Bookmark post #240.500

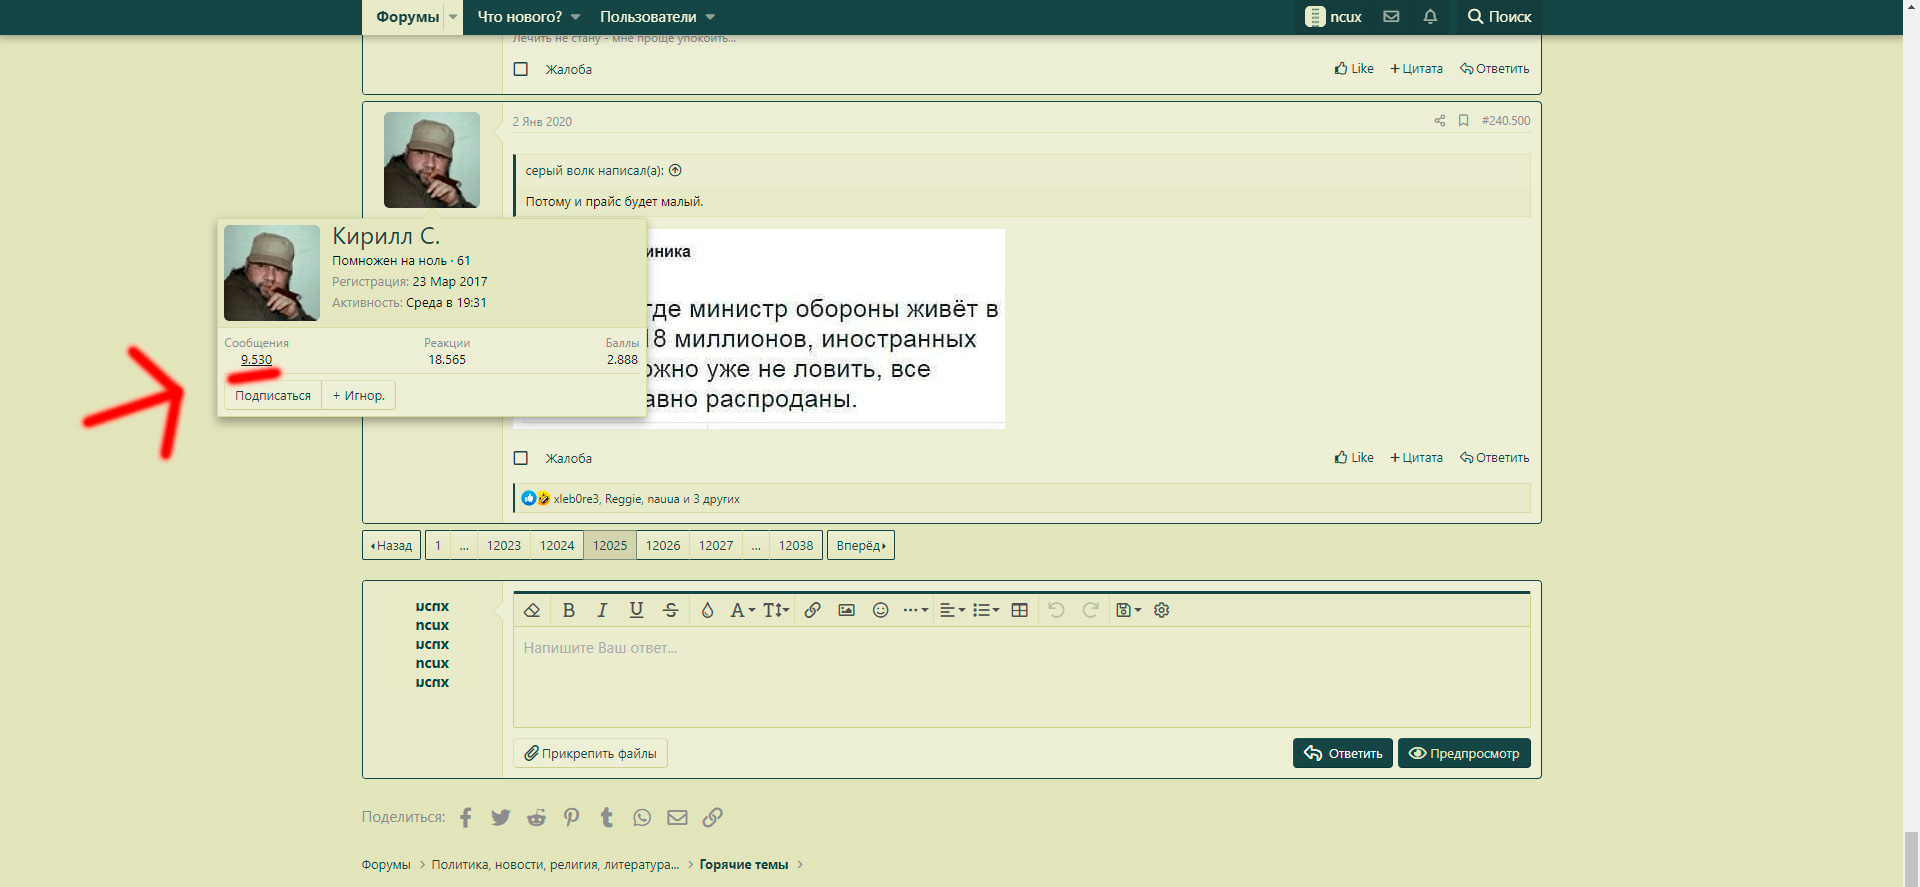(x=1463, y=121)
